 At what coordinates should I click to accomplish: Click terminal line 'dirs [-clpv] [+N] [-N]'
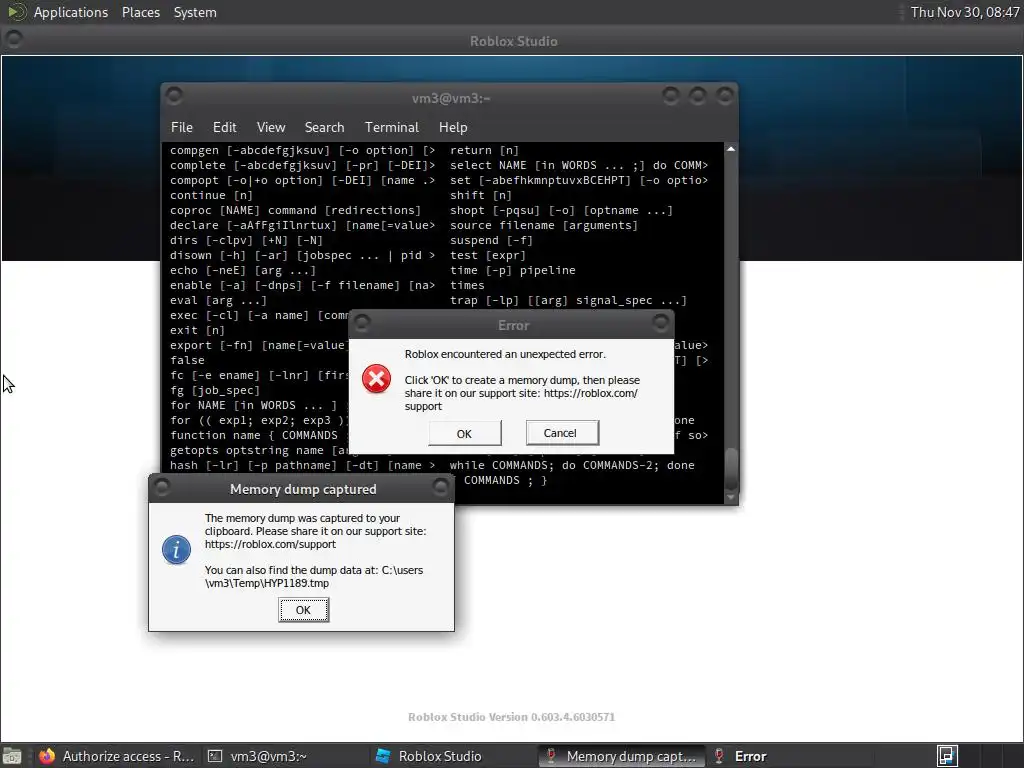[246, 240]
